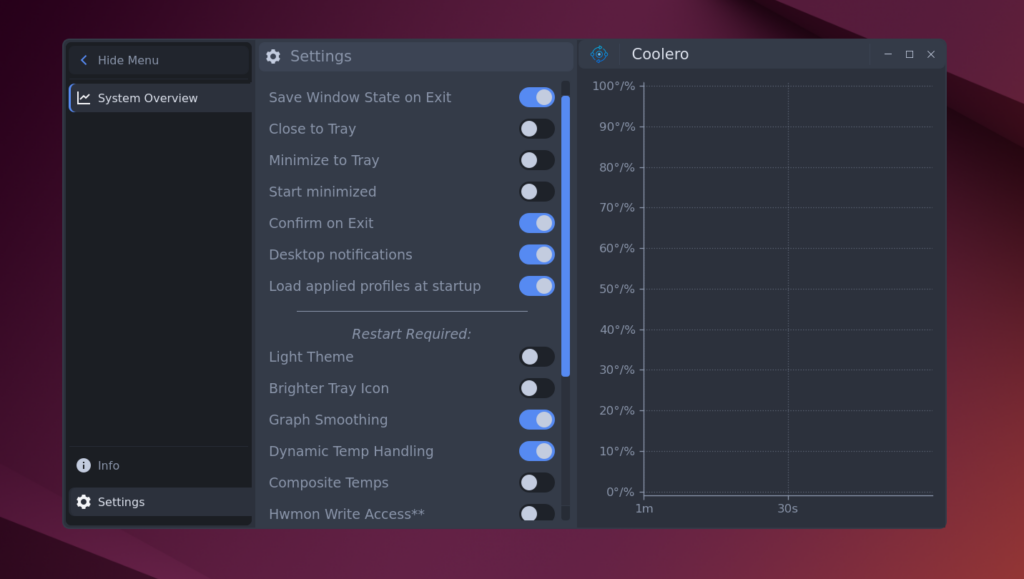Screen dimensions: 1024x579
Task: Click the System Overview chart icon
Action: tap(84, 98)
